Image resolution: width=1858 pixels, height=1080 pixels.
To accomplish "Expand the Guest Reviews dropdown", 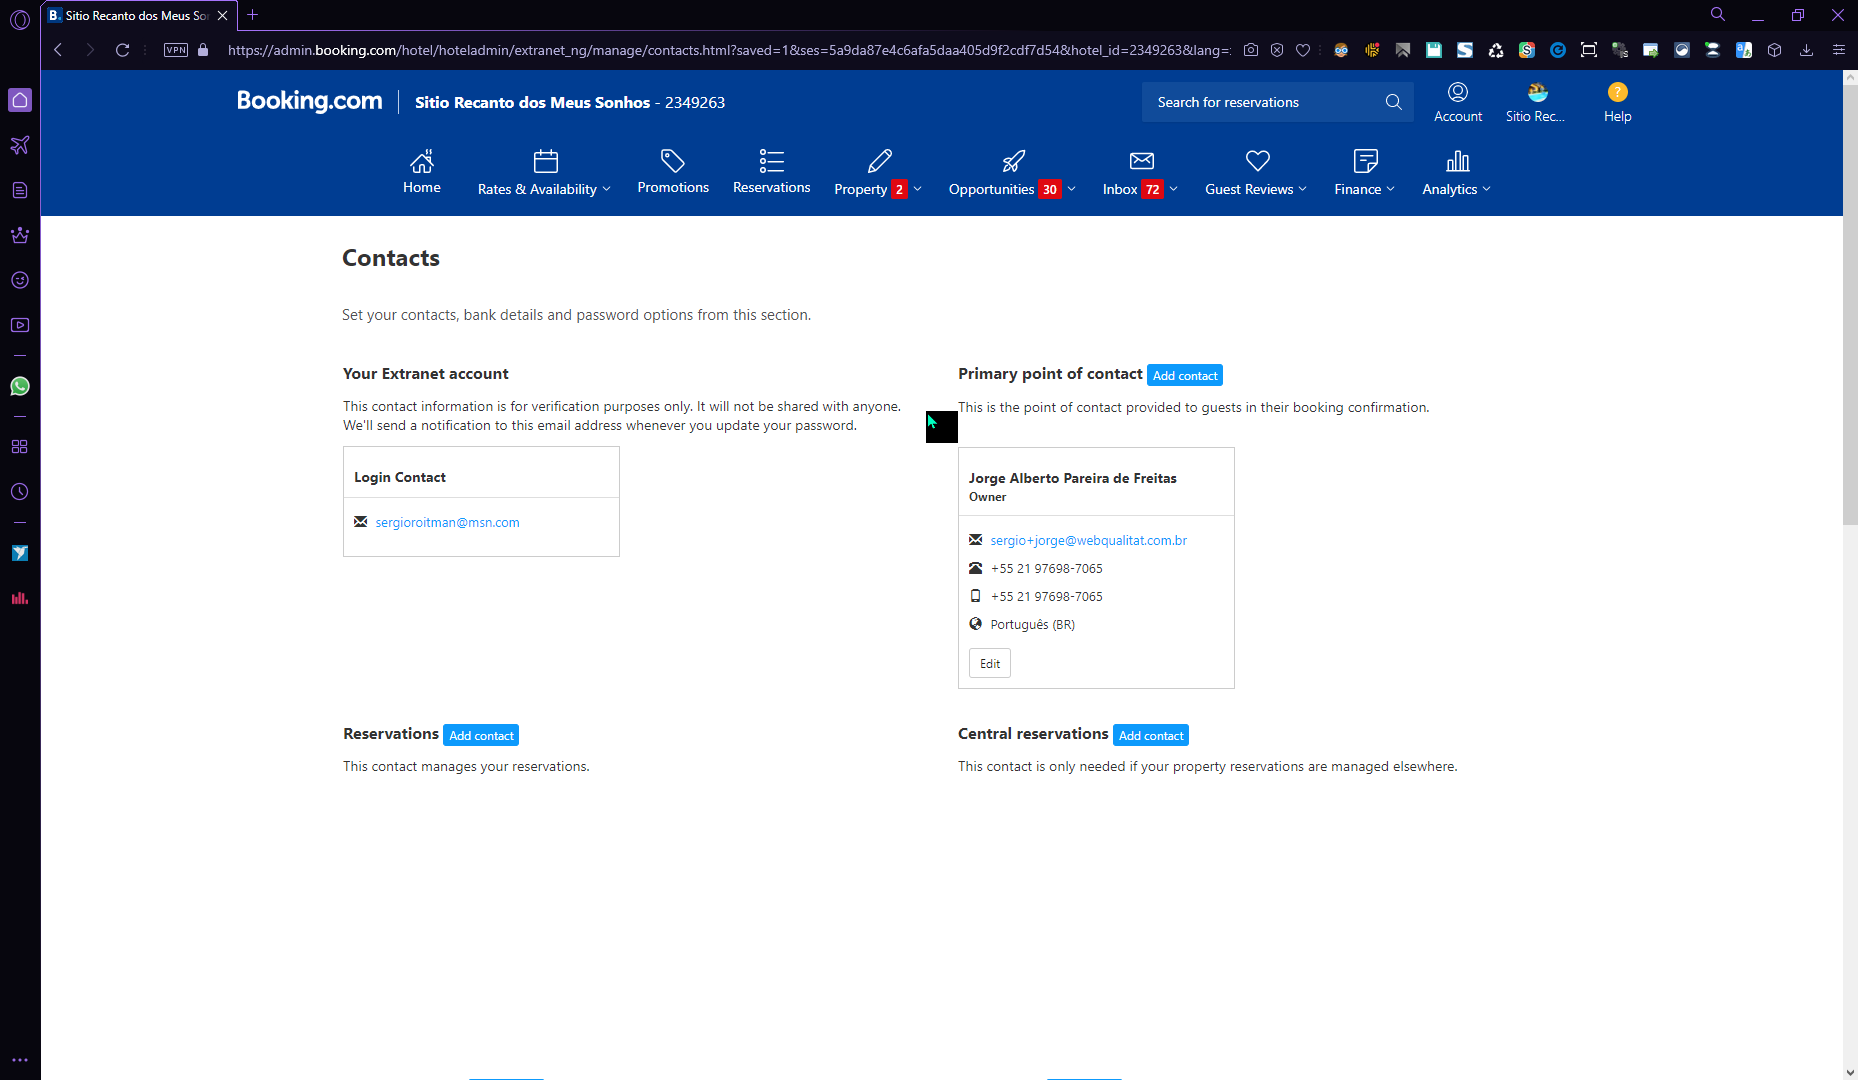I will (x=1256, y=172).
